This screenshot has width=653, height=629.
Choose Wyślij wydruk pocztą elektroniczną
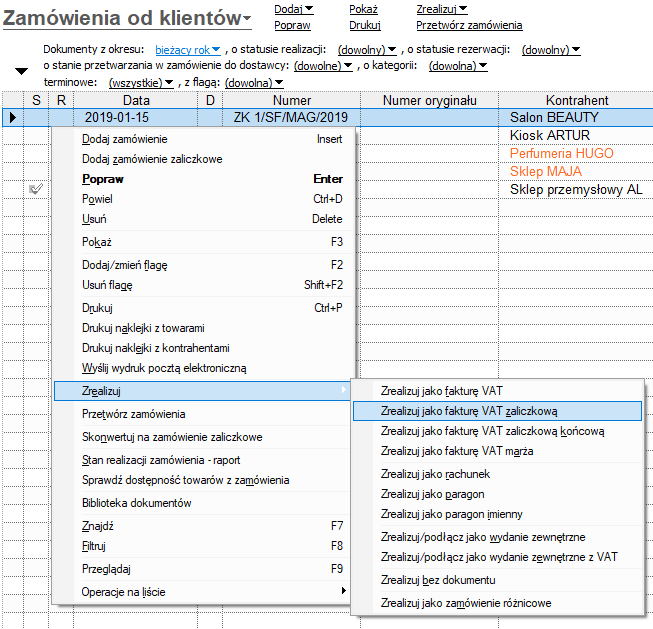(x=204, y=368)
